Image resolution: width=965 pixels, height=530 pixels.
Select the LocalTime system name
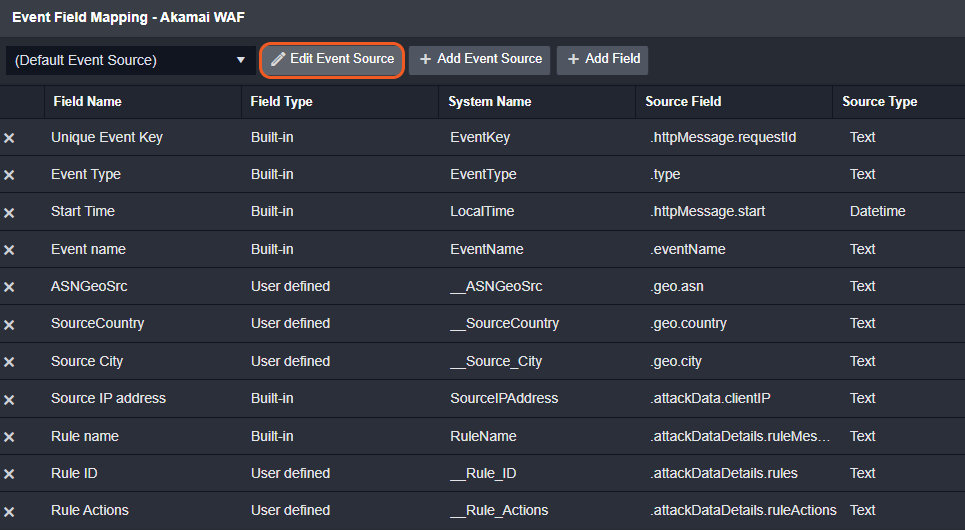coord(482,211)
